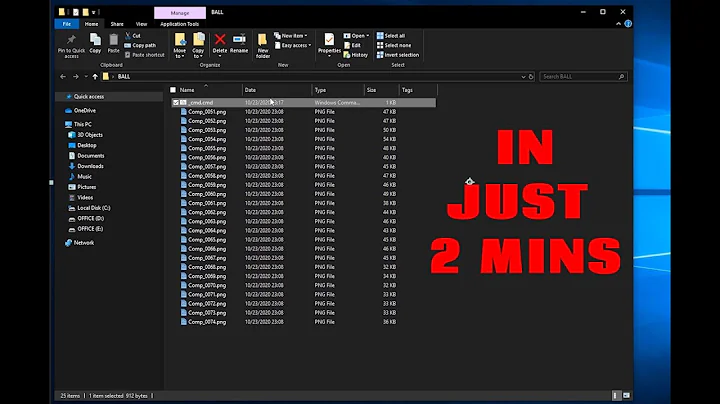
Task: Open the File menu tab
Action: click(66, 24)
